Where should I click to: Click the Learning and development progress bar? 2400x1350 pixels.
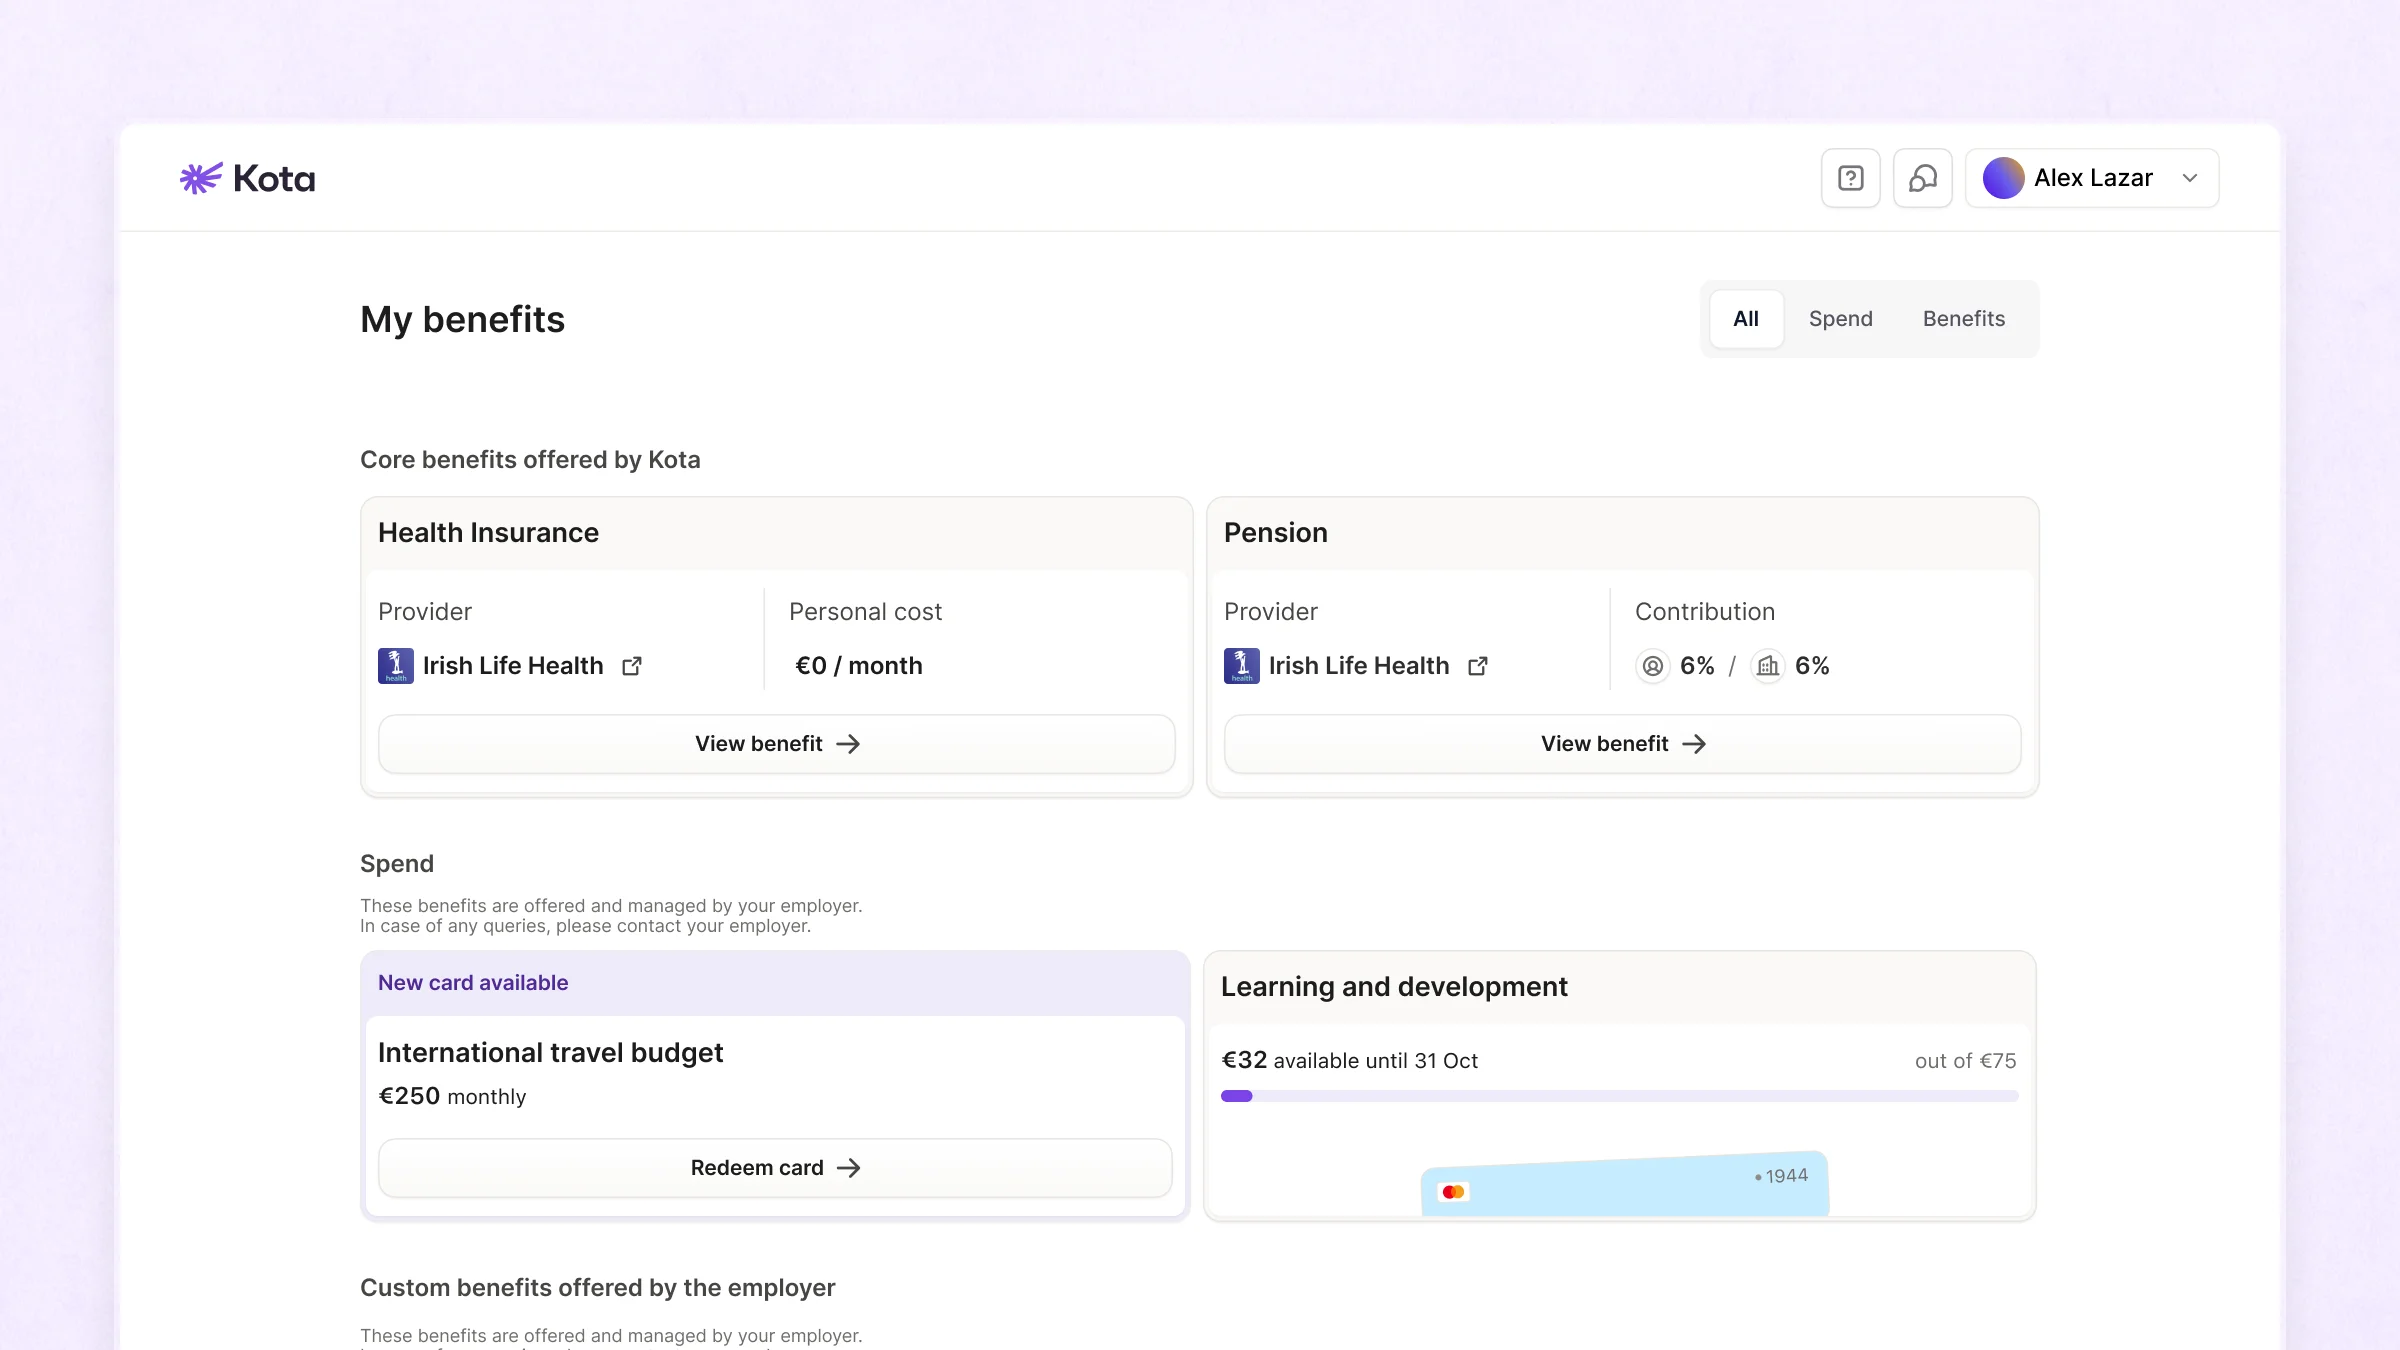(x=1619, y=1096)
